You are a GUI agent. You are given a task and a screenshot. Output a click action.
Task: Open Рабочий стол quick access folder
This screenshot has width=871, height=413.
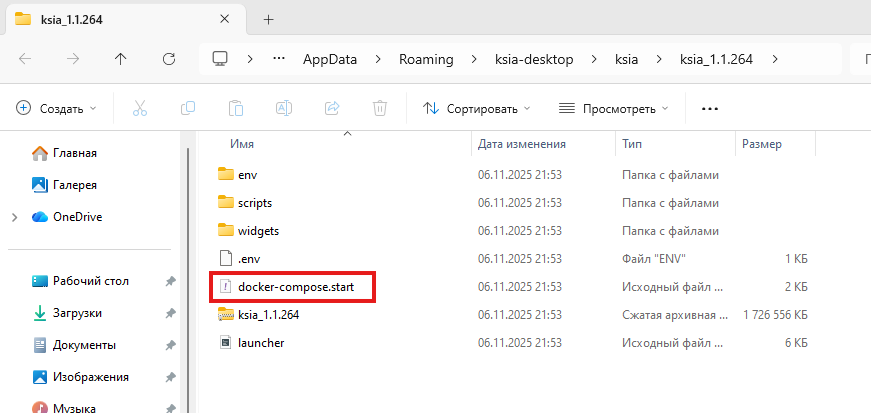[91, 281]
